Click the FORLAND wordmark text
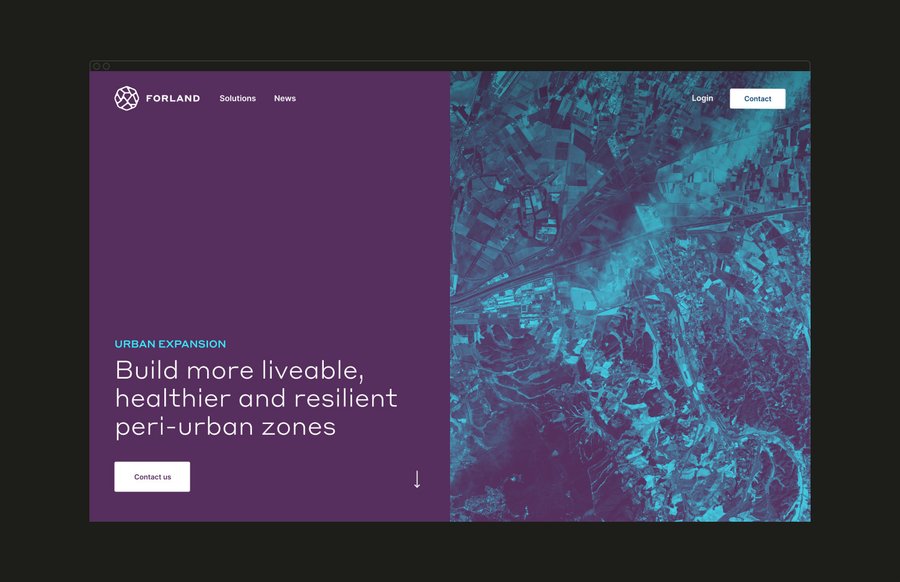 click(172, 98)
